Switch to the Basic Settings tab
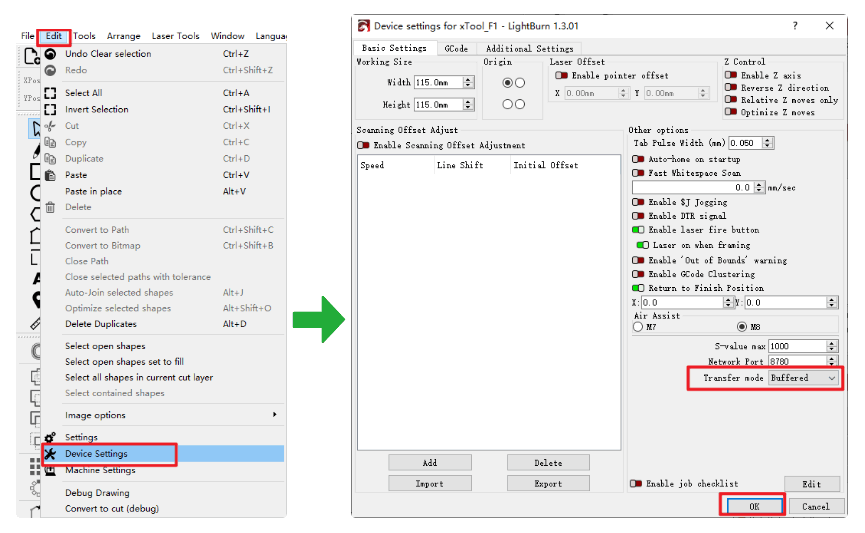This screenshot has height=533, width=865. [x=394, y=48]
